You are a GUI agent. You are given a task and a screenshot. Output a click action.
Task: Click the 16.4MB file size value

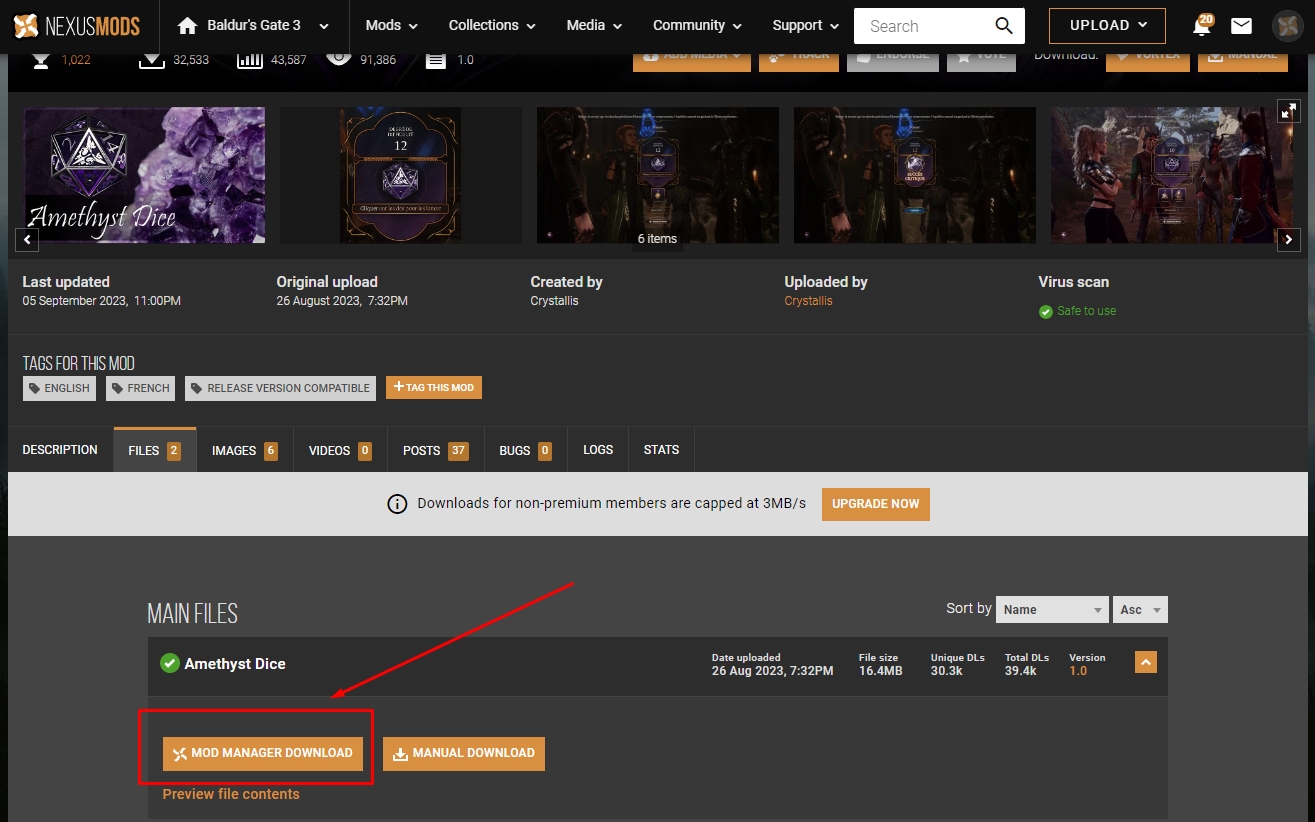[881, 671]
